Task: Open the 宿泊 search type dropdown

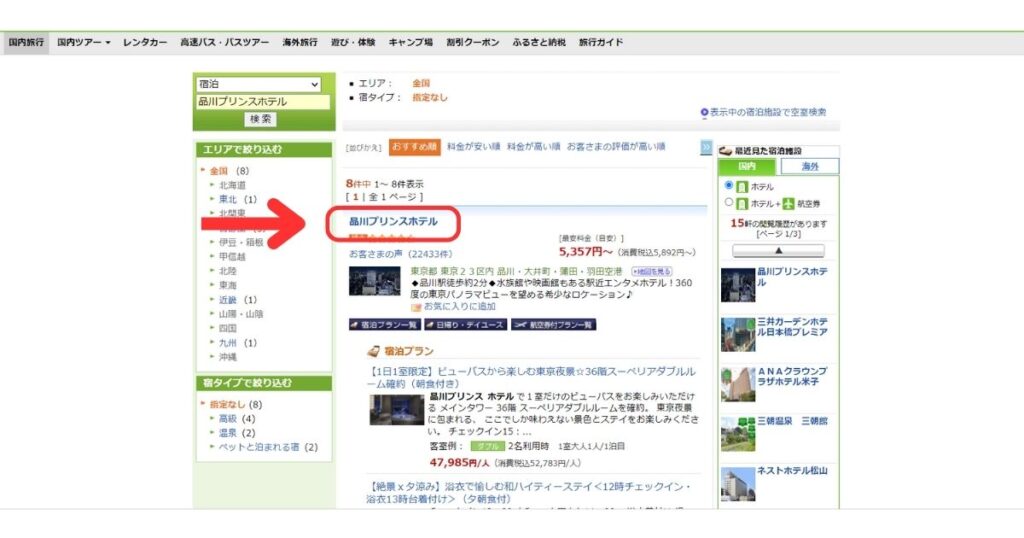Action: point(259,84)
